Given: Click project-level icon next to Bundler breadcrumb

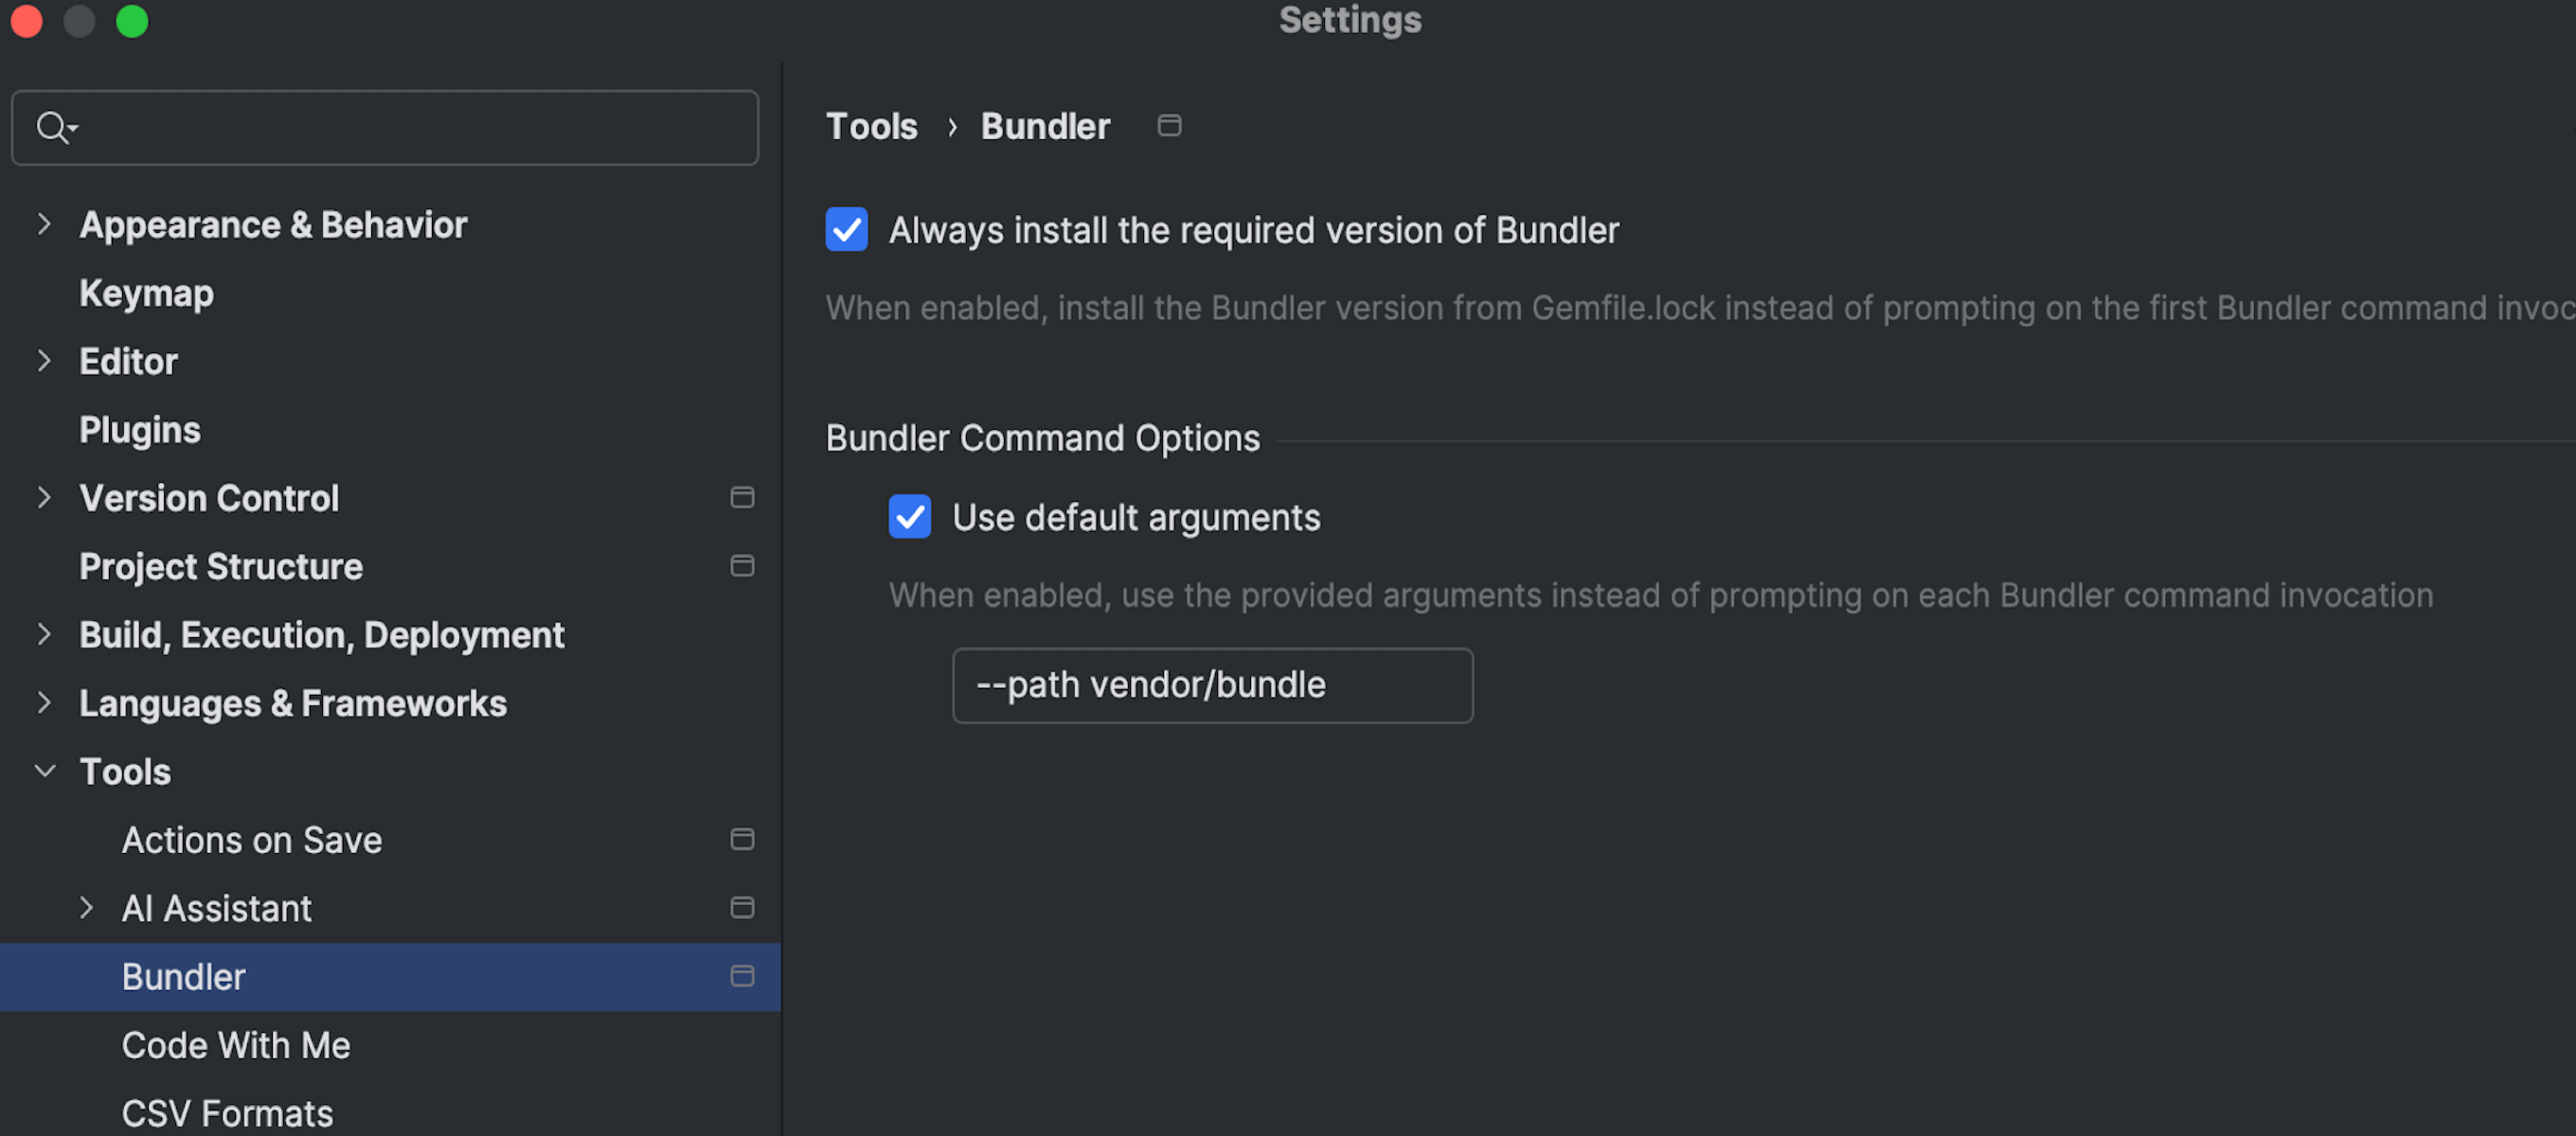Looking at the screenshot, I should [1168, 126].
